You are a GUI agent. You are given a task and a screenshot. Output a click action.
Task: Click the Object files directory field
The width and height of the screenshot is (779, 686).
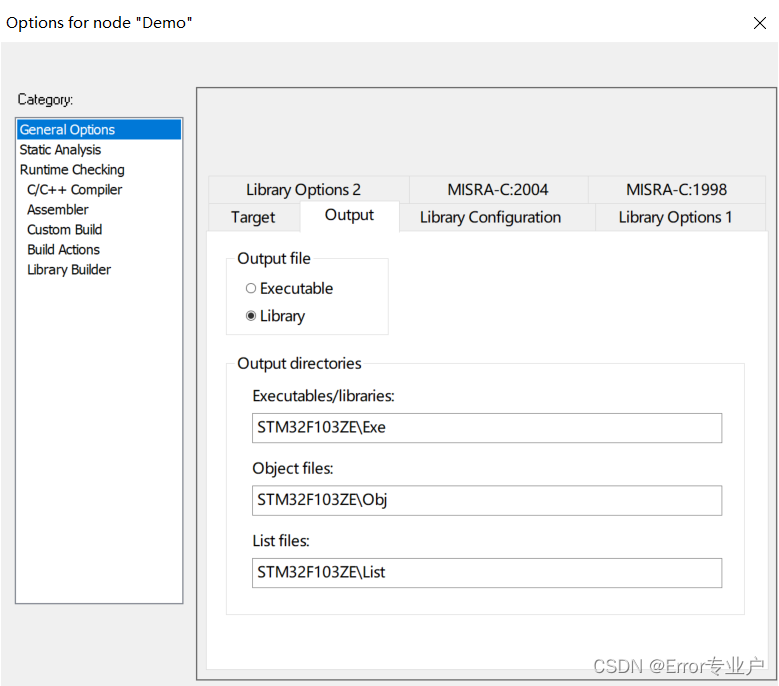(487, 500)
